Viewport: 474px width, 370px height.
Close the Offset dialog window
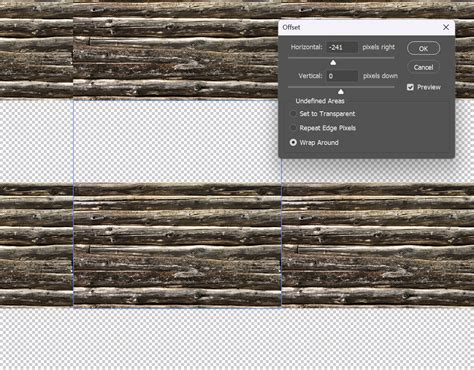click(x=446, y=27)
